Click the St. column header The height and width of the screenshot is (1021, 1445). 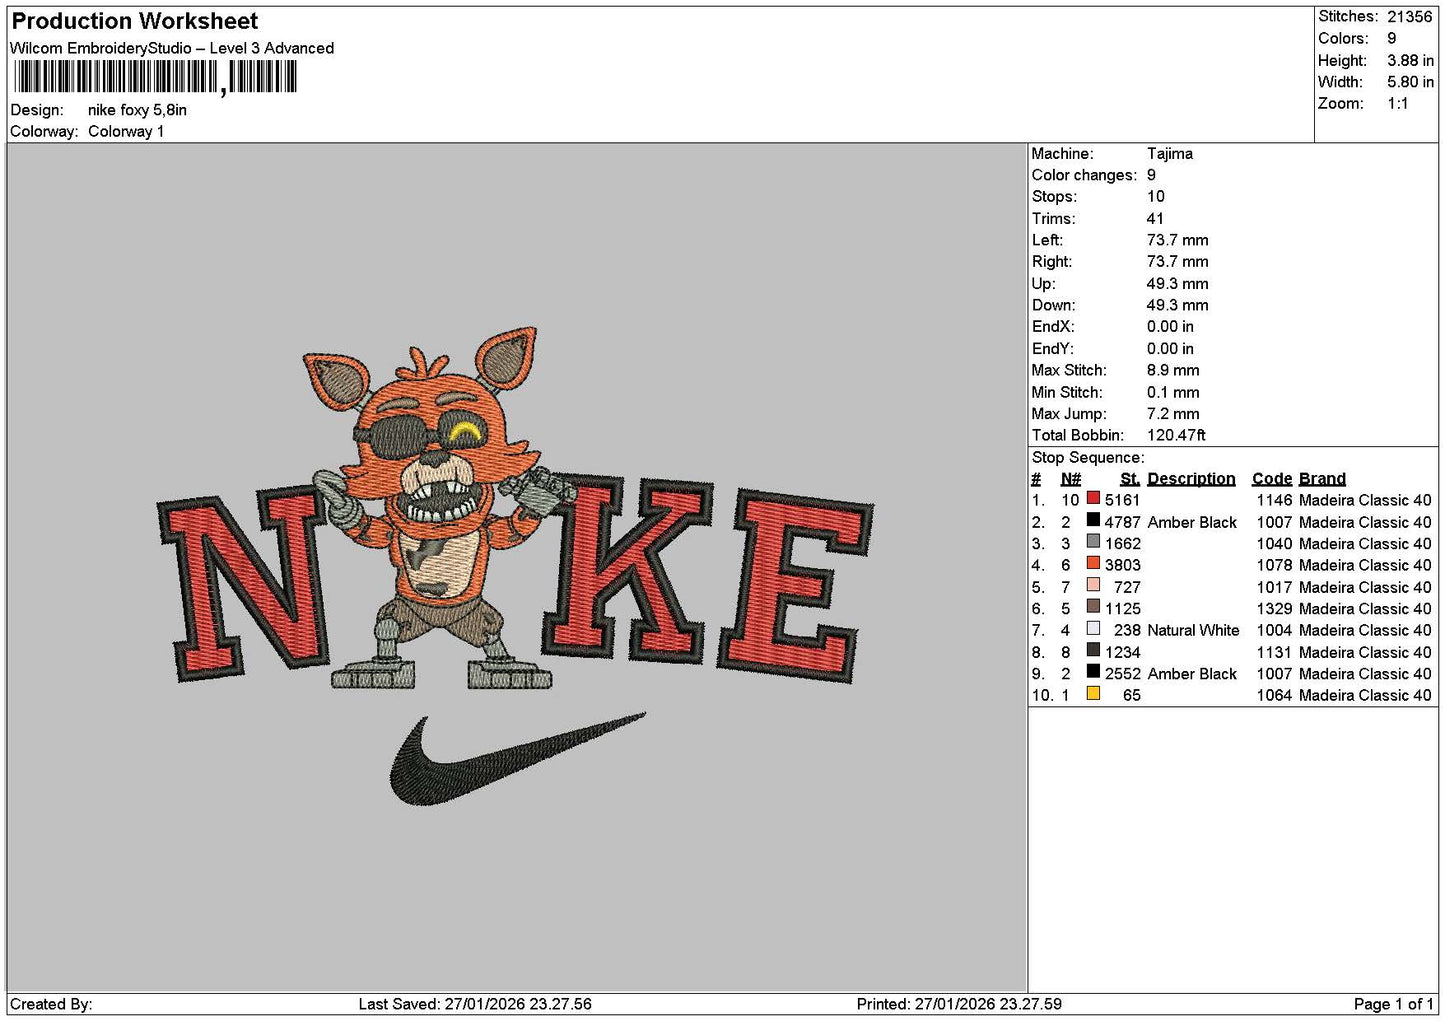[x=1130, y=478]
